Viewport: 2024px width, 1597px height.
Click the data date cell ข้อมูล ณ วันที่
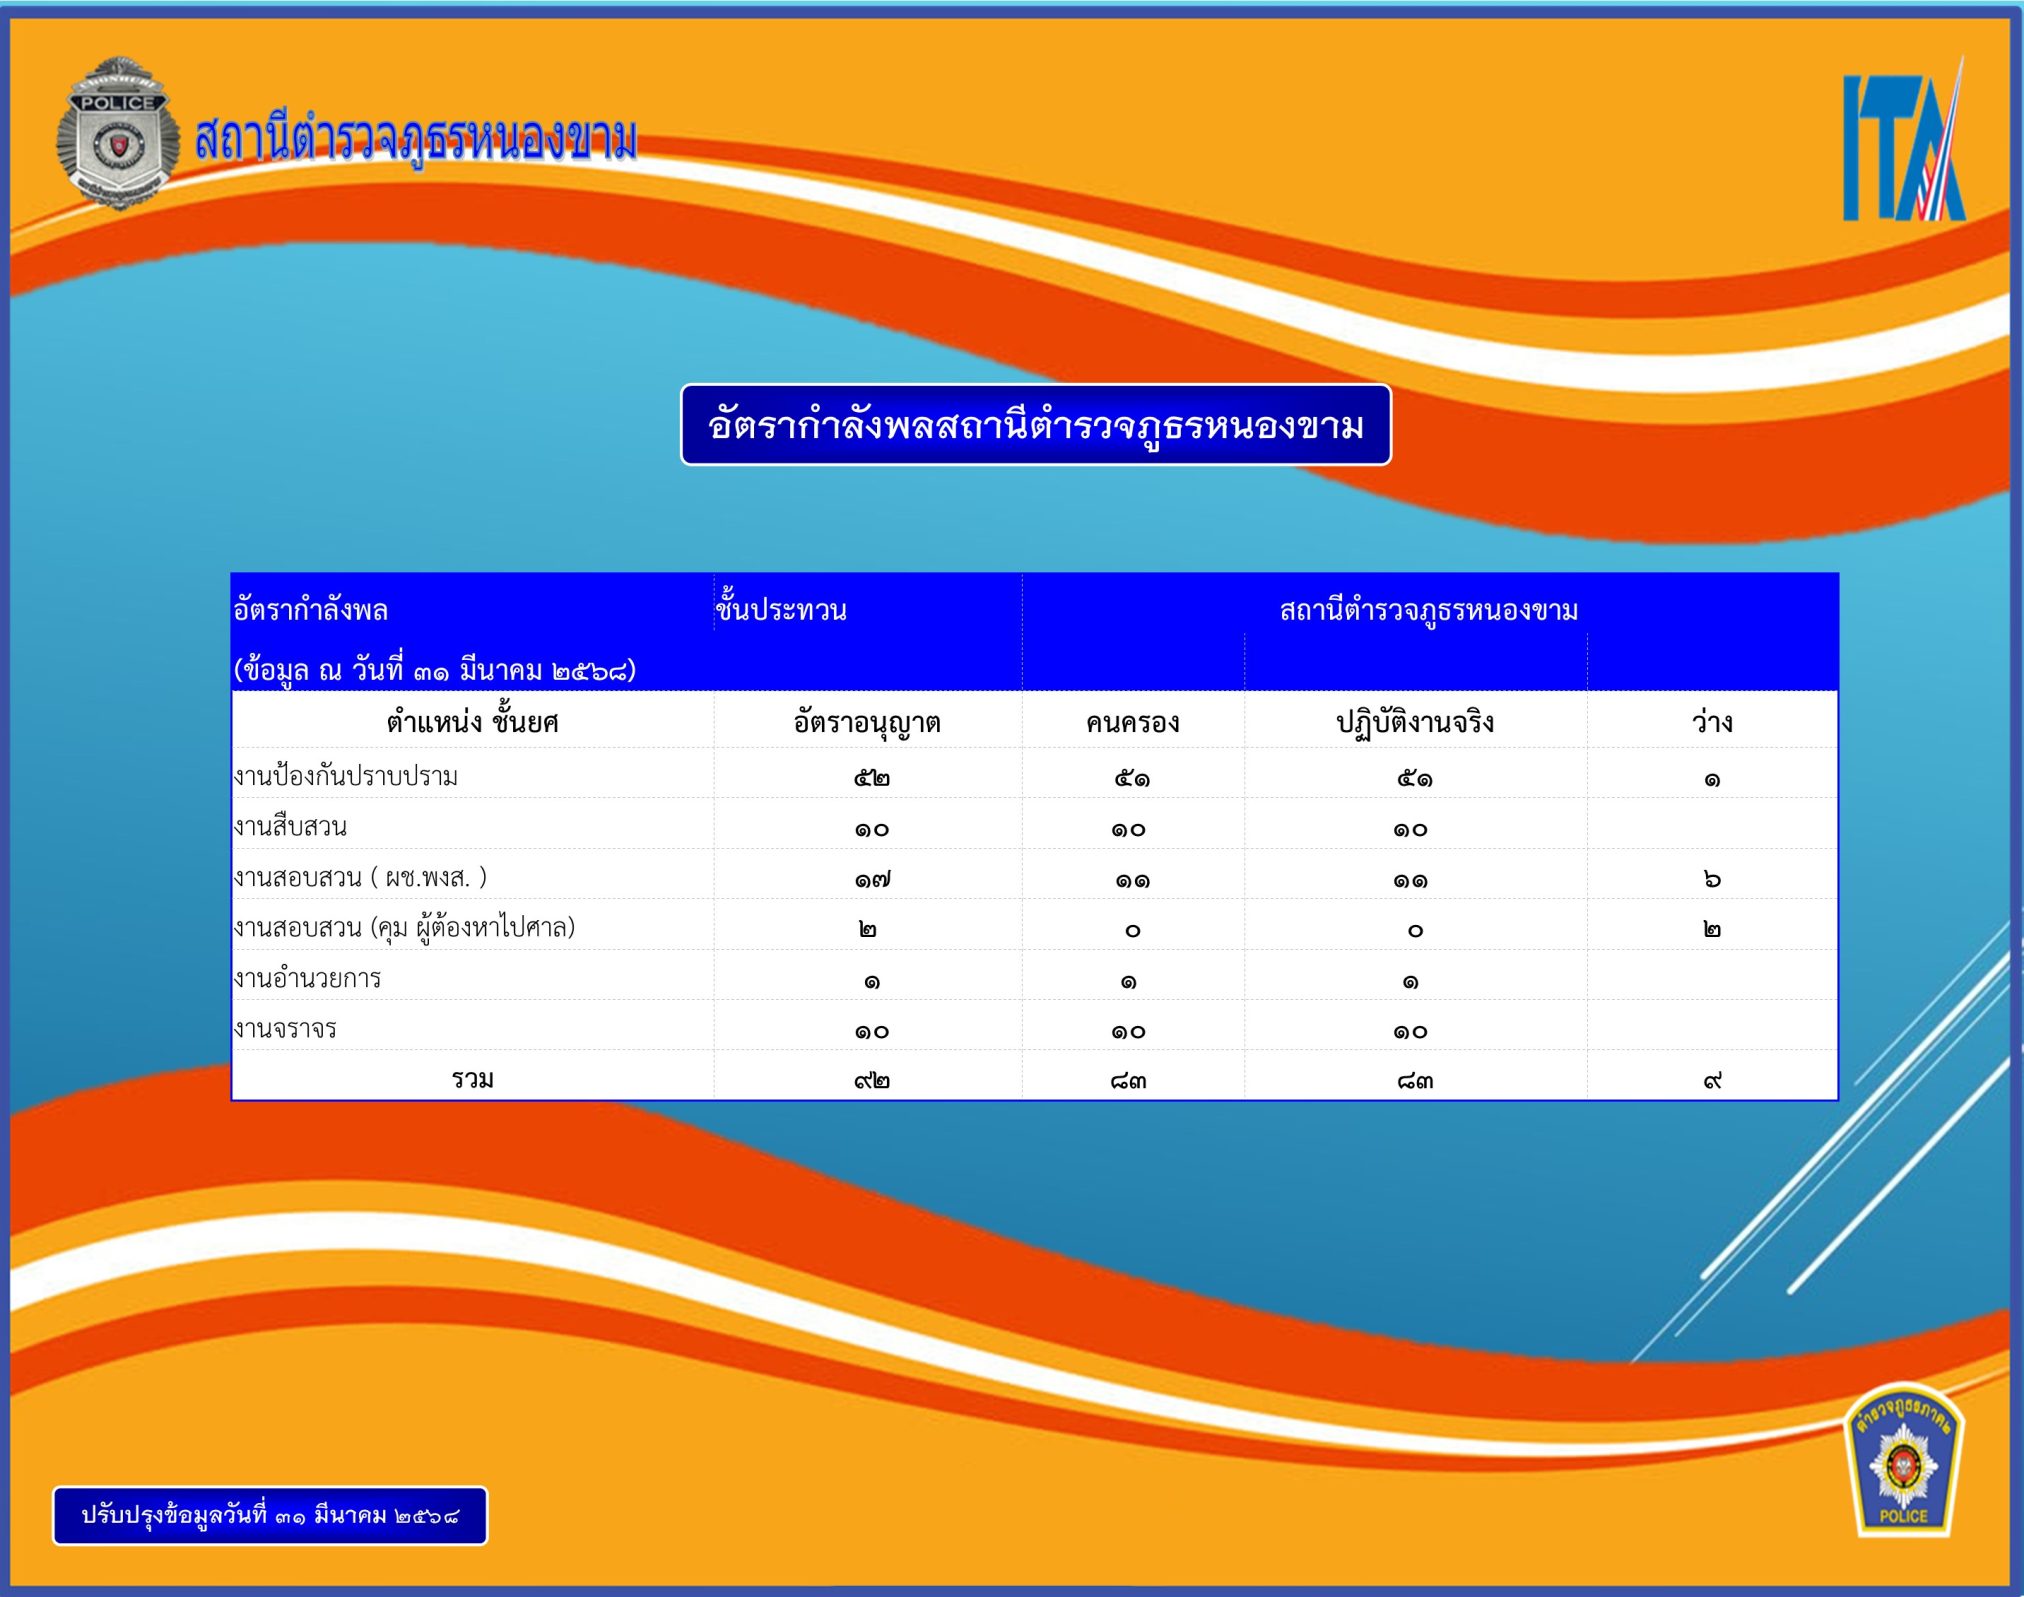pyautogui.click(x=434, y=669)
